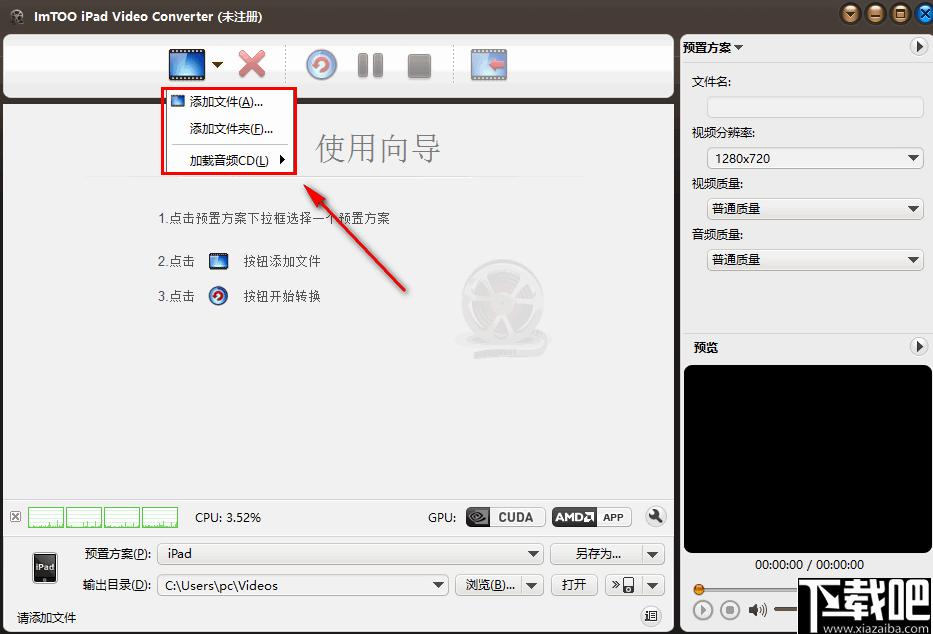Mute the preview with the speaker icon
This screenshot has height=634, width=933.
757,610
